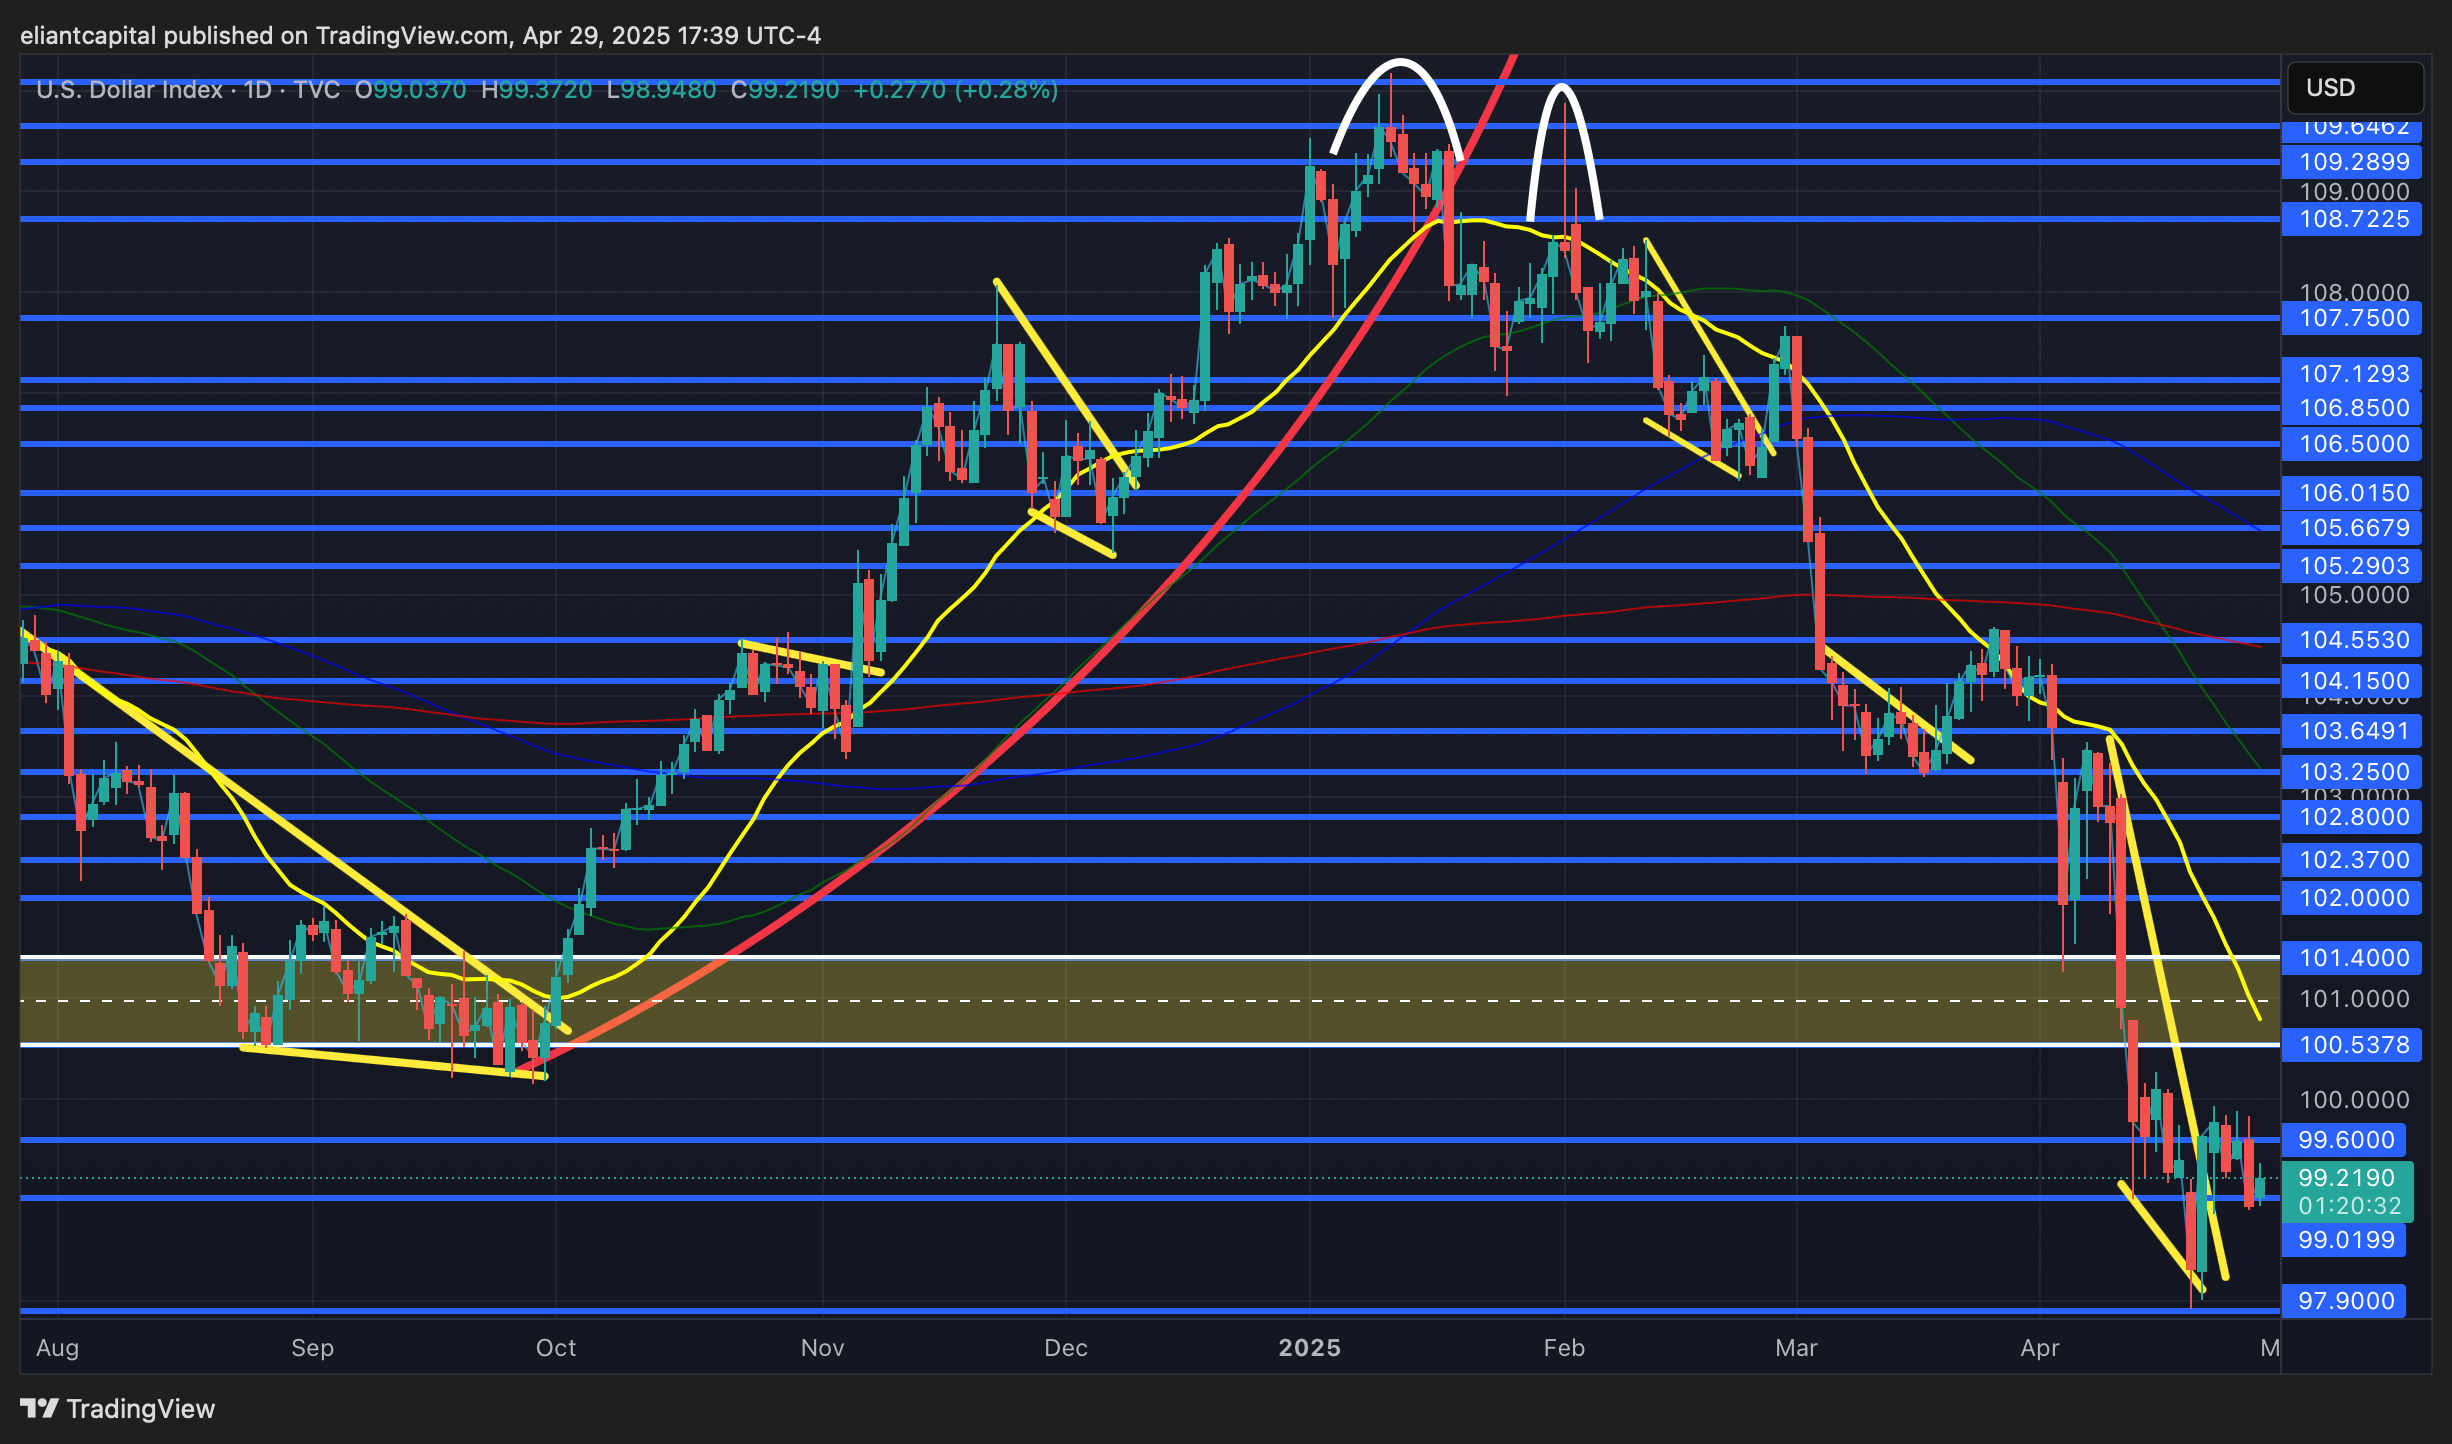This screenshot has width=2452, height=1444.
Task: Click the 101.4000 zone upper label
Action: [x=2353, y=958]
